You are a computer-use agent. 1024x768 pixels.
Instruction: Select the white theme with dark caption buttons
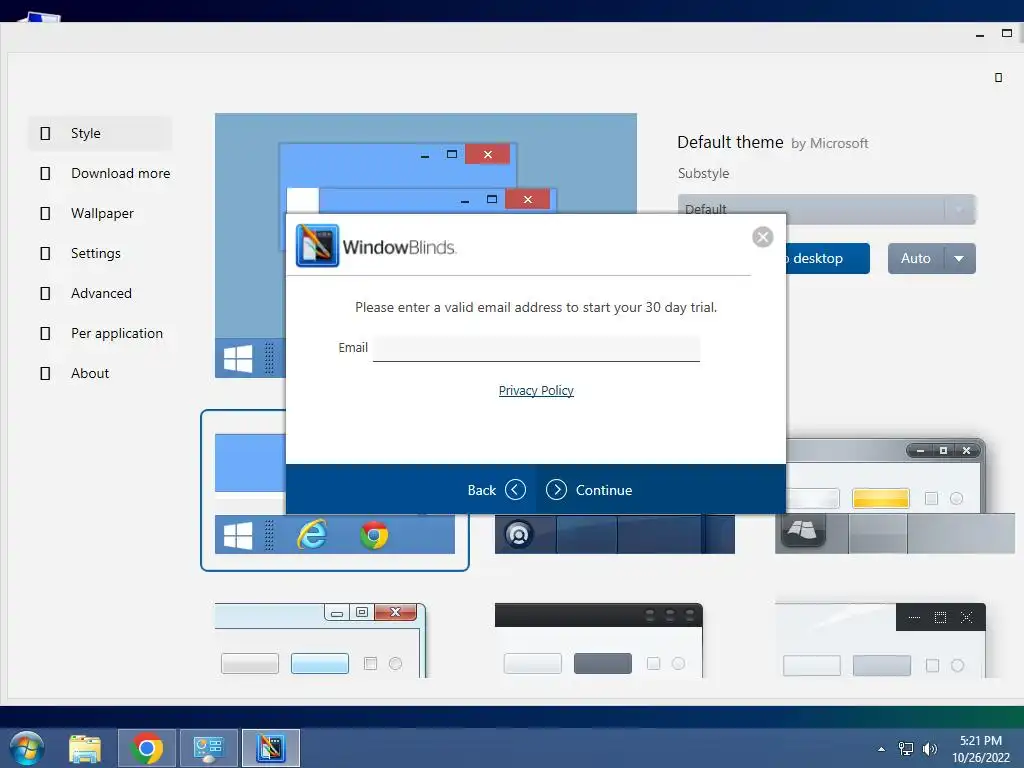880,640
